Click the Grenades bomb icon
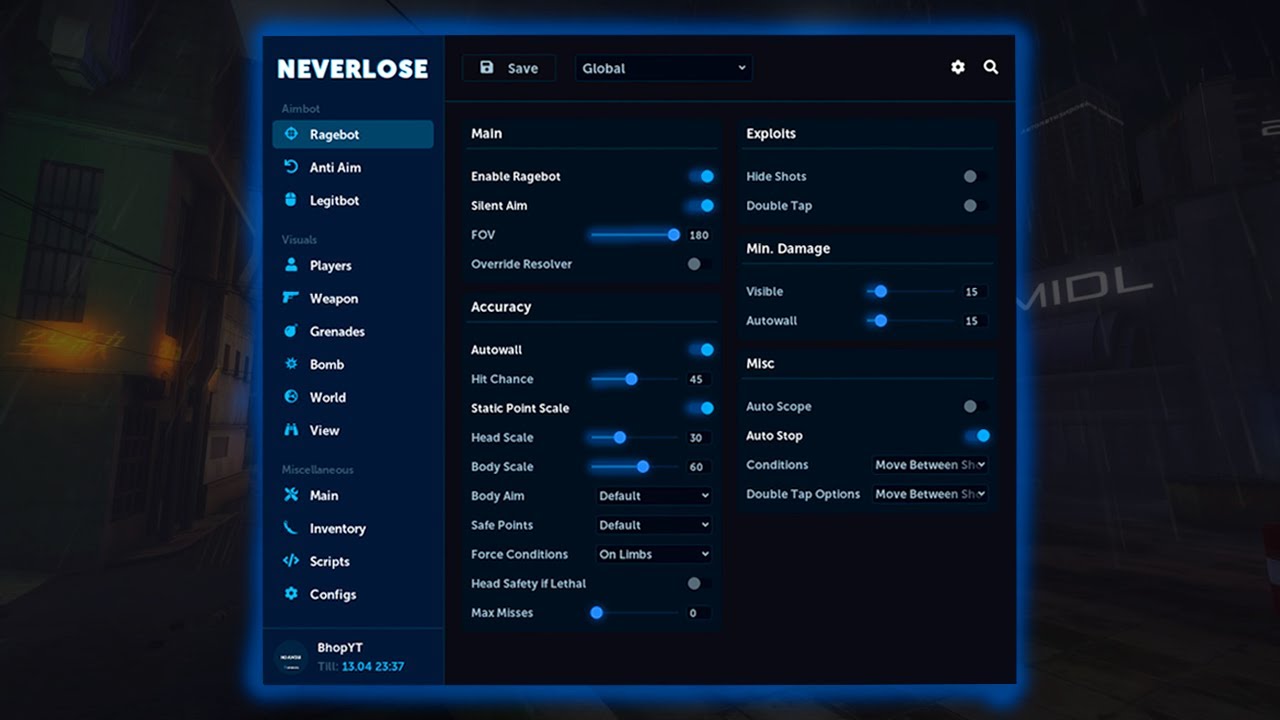1280x720 pixels. [x=291, y=331]
